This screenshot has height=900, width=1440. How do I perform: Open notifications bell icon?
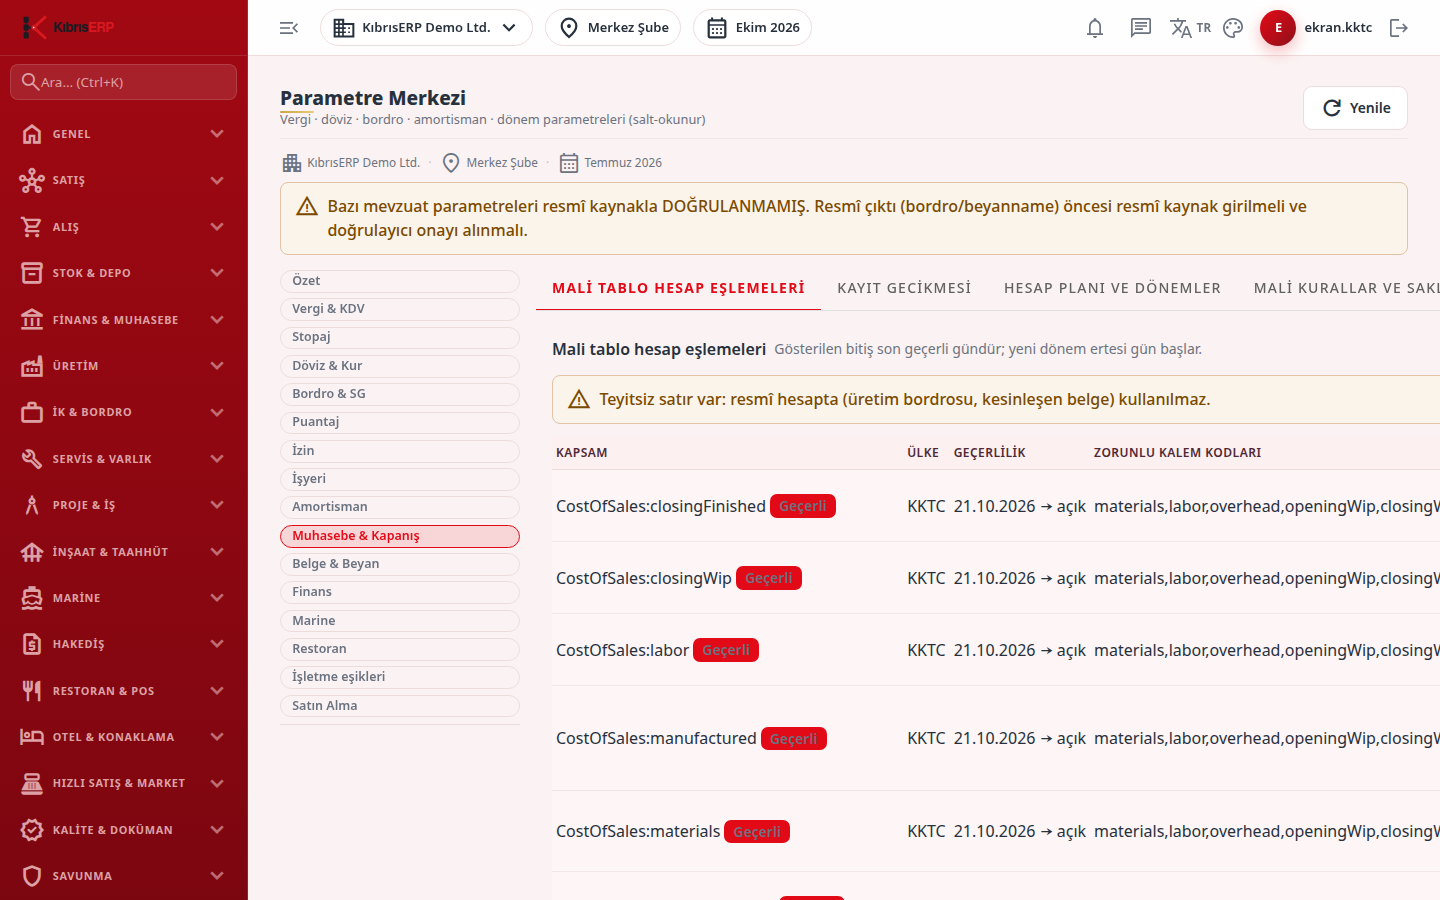click(x=1095, y=28)
